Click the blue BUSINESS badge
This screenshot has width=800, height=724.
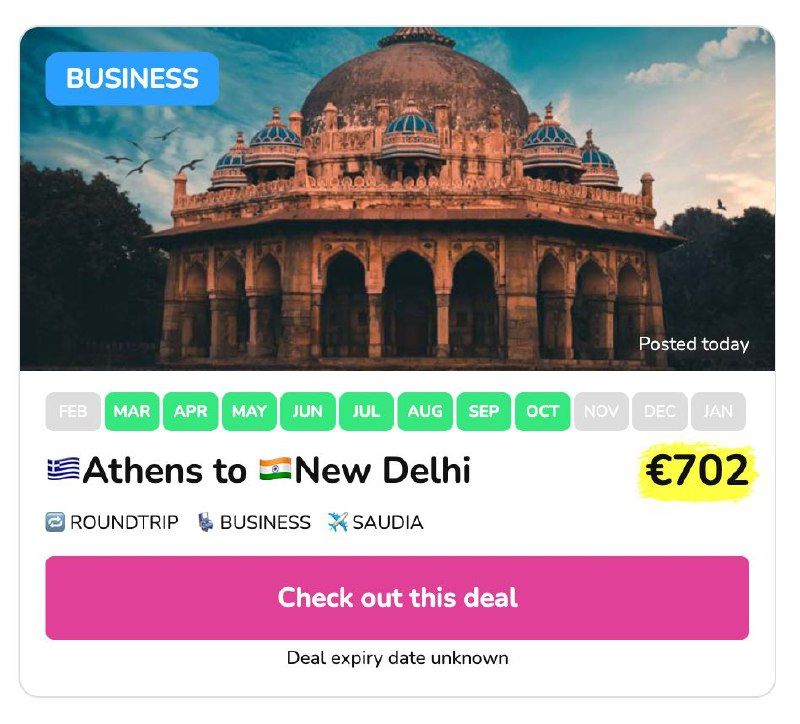click(132, 79)
